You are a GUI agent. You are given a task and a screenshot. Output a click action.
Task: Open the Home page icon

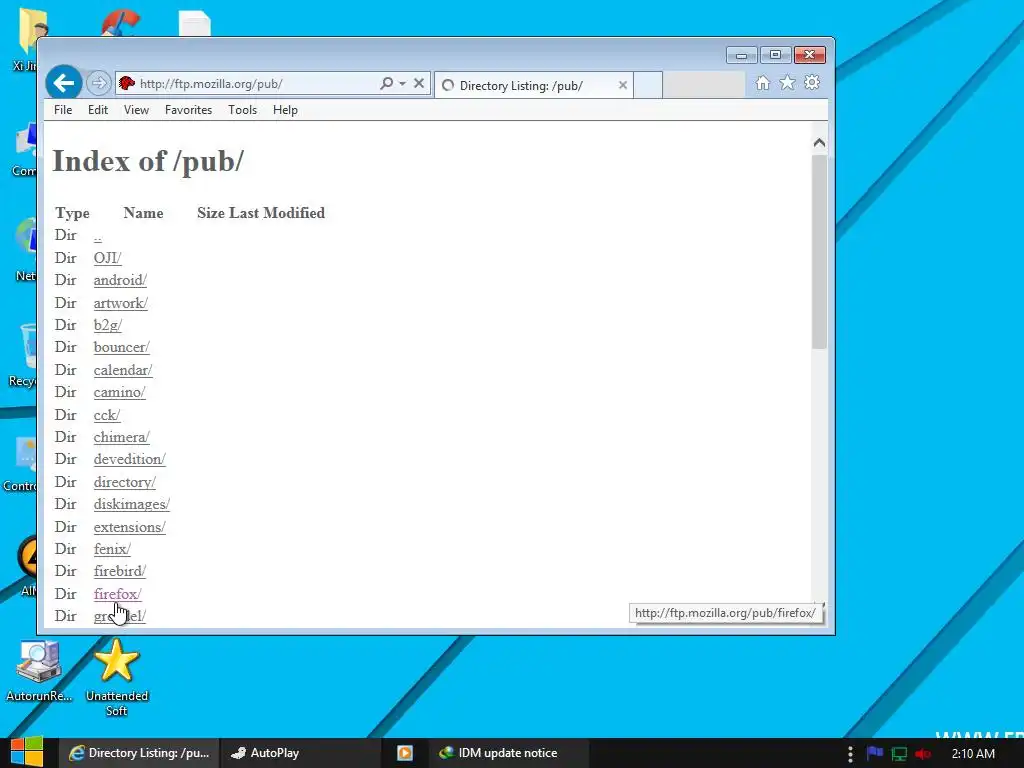click(x=763, y=83)
